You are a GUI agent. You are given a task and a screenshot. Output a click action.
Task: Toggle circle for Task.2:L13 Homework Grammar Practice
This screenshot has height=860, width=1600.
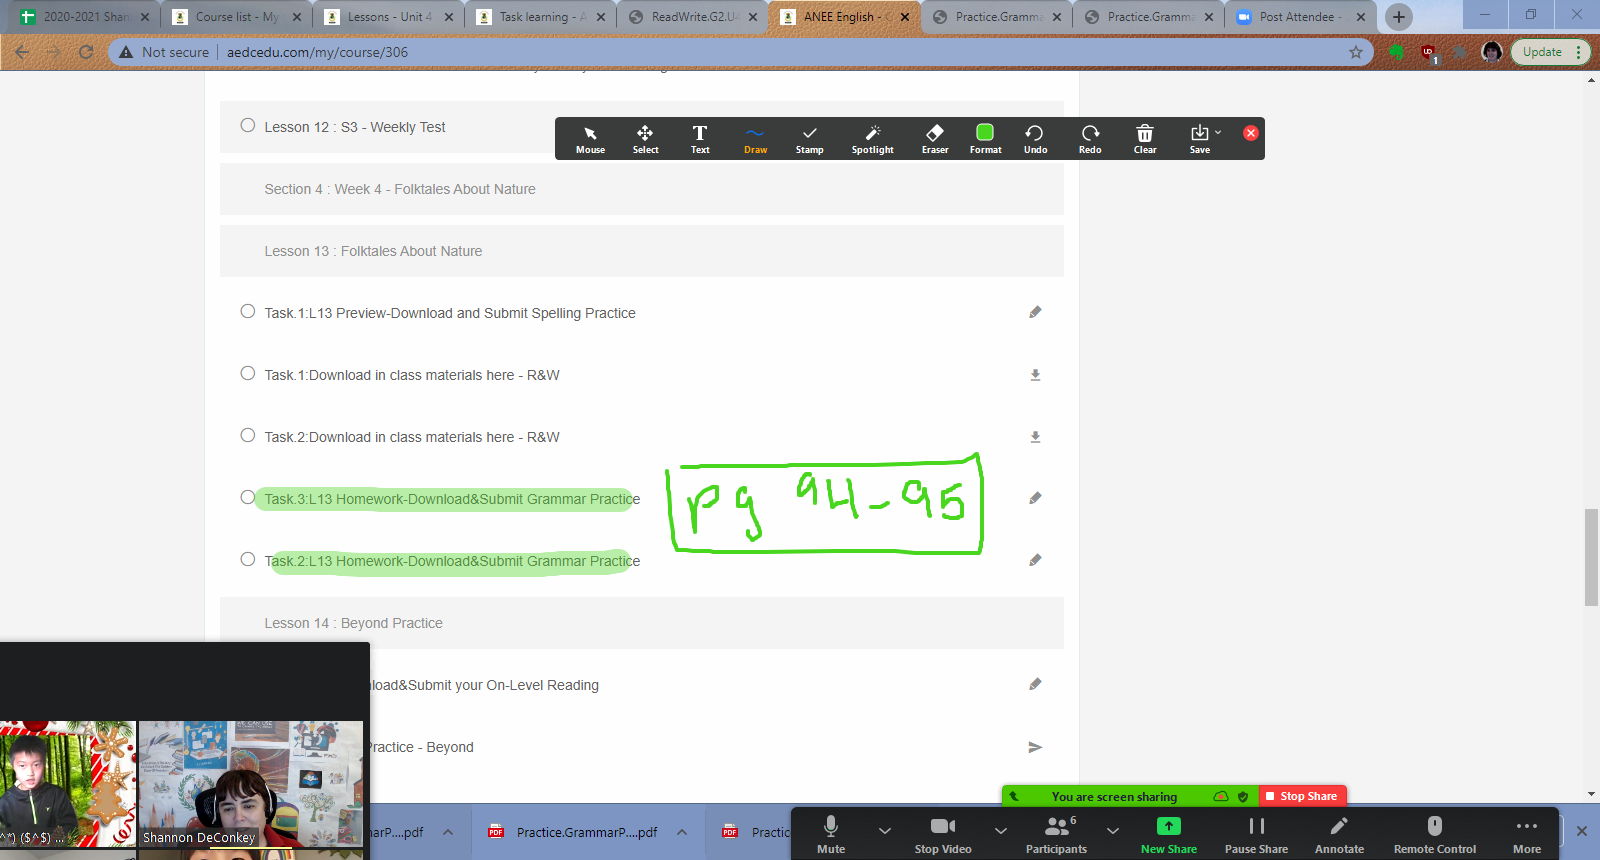coord(248,559)
